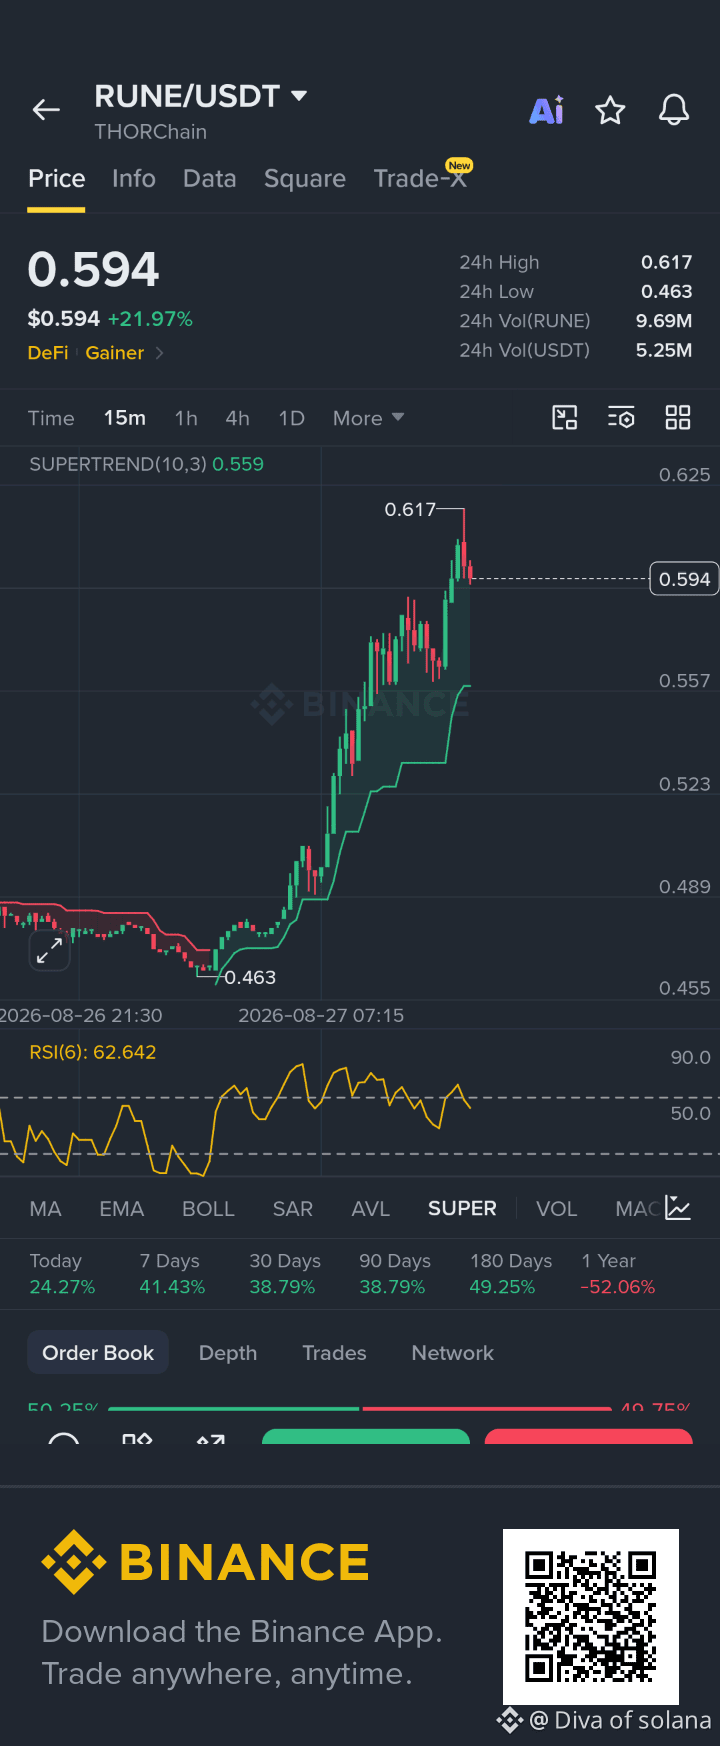Click the 0.617 high label on chart

410,510
